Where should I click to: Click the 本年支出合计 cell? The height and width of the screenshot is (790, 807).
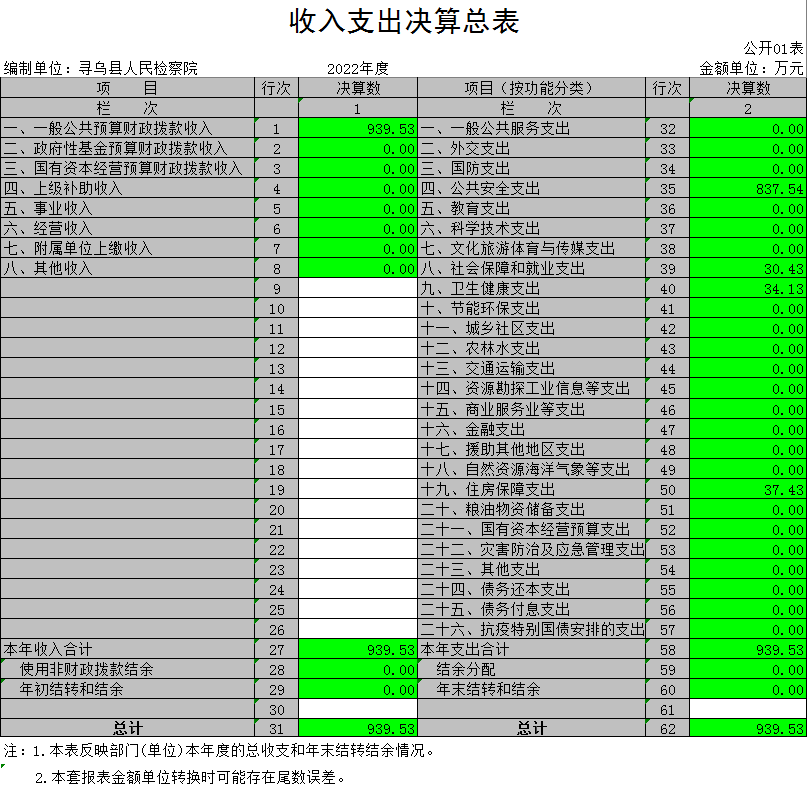click(x=532, y=649)
